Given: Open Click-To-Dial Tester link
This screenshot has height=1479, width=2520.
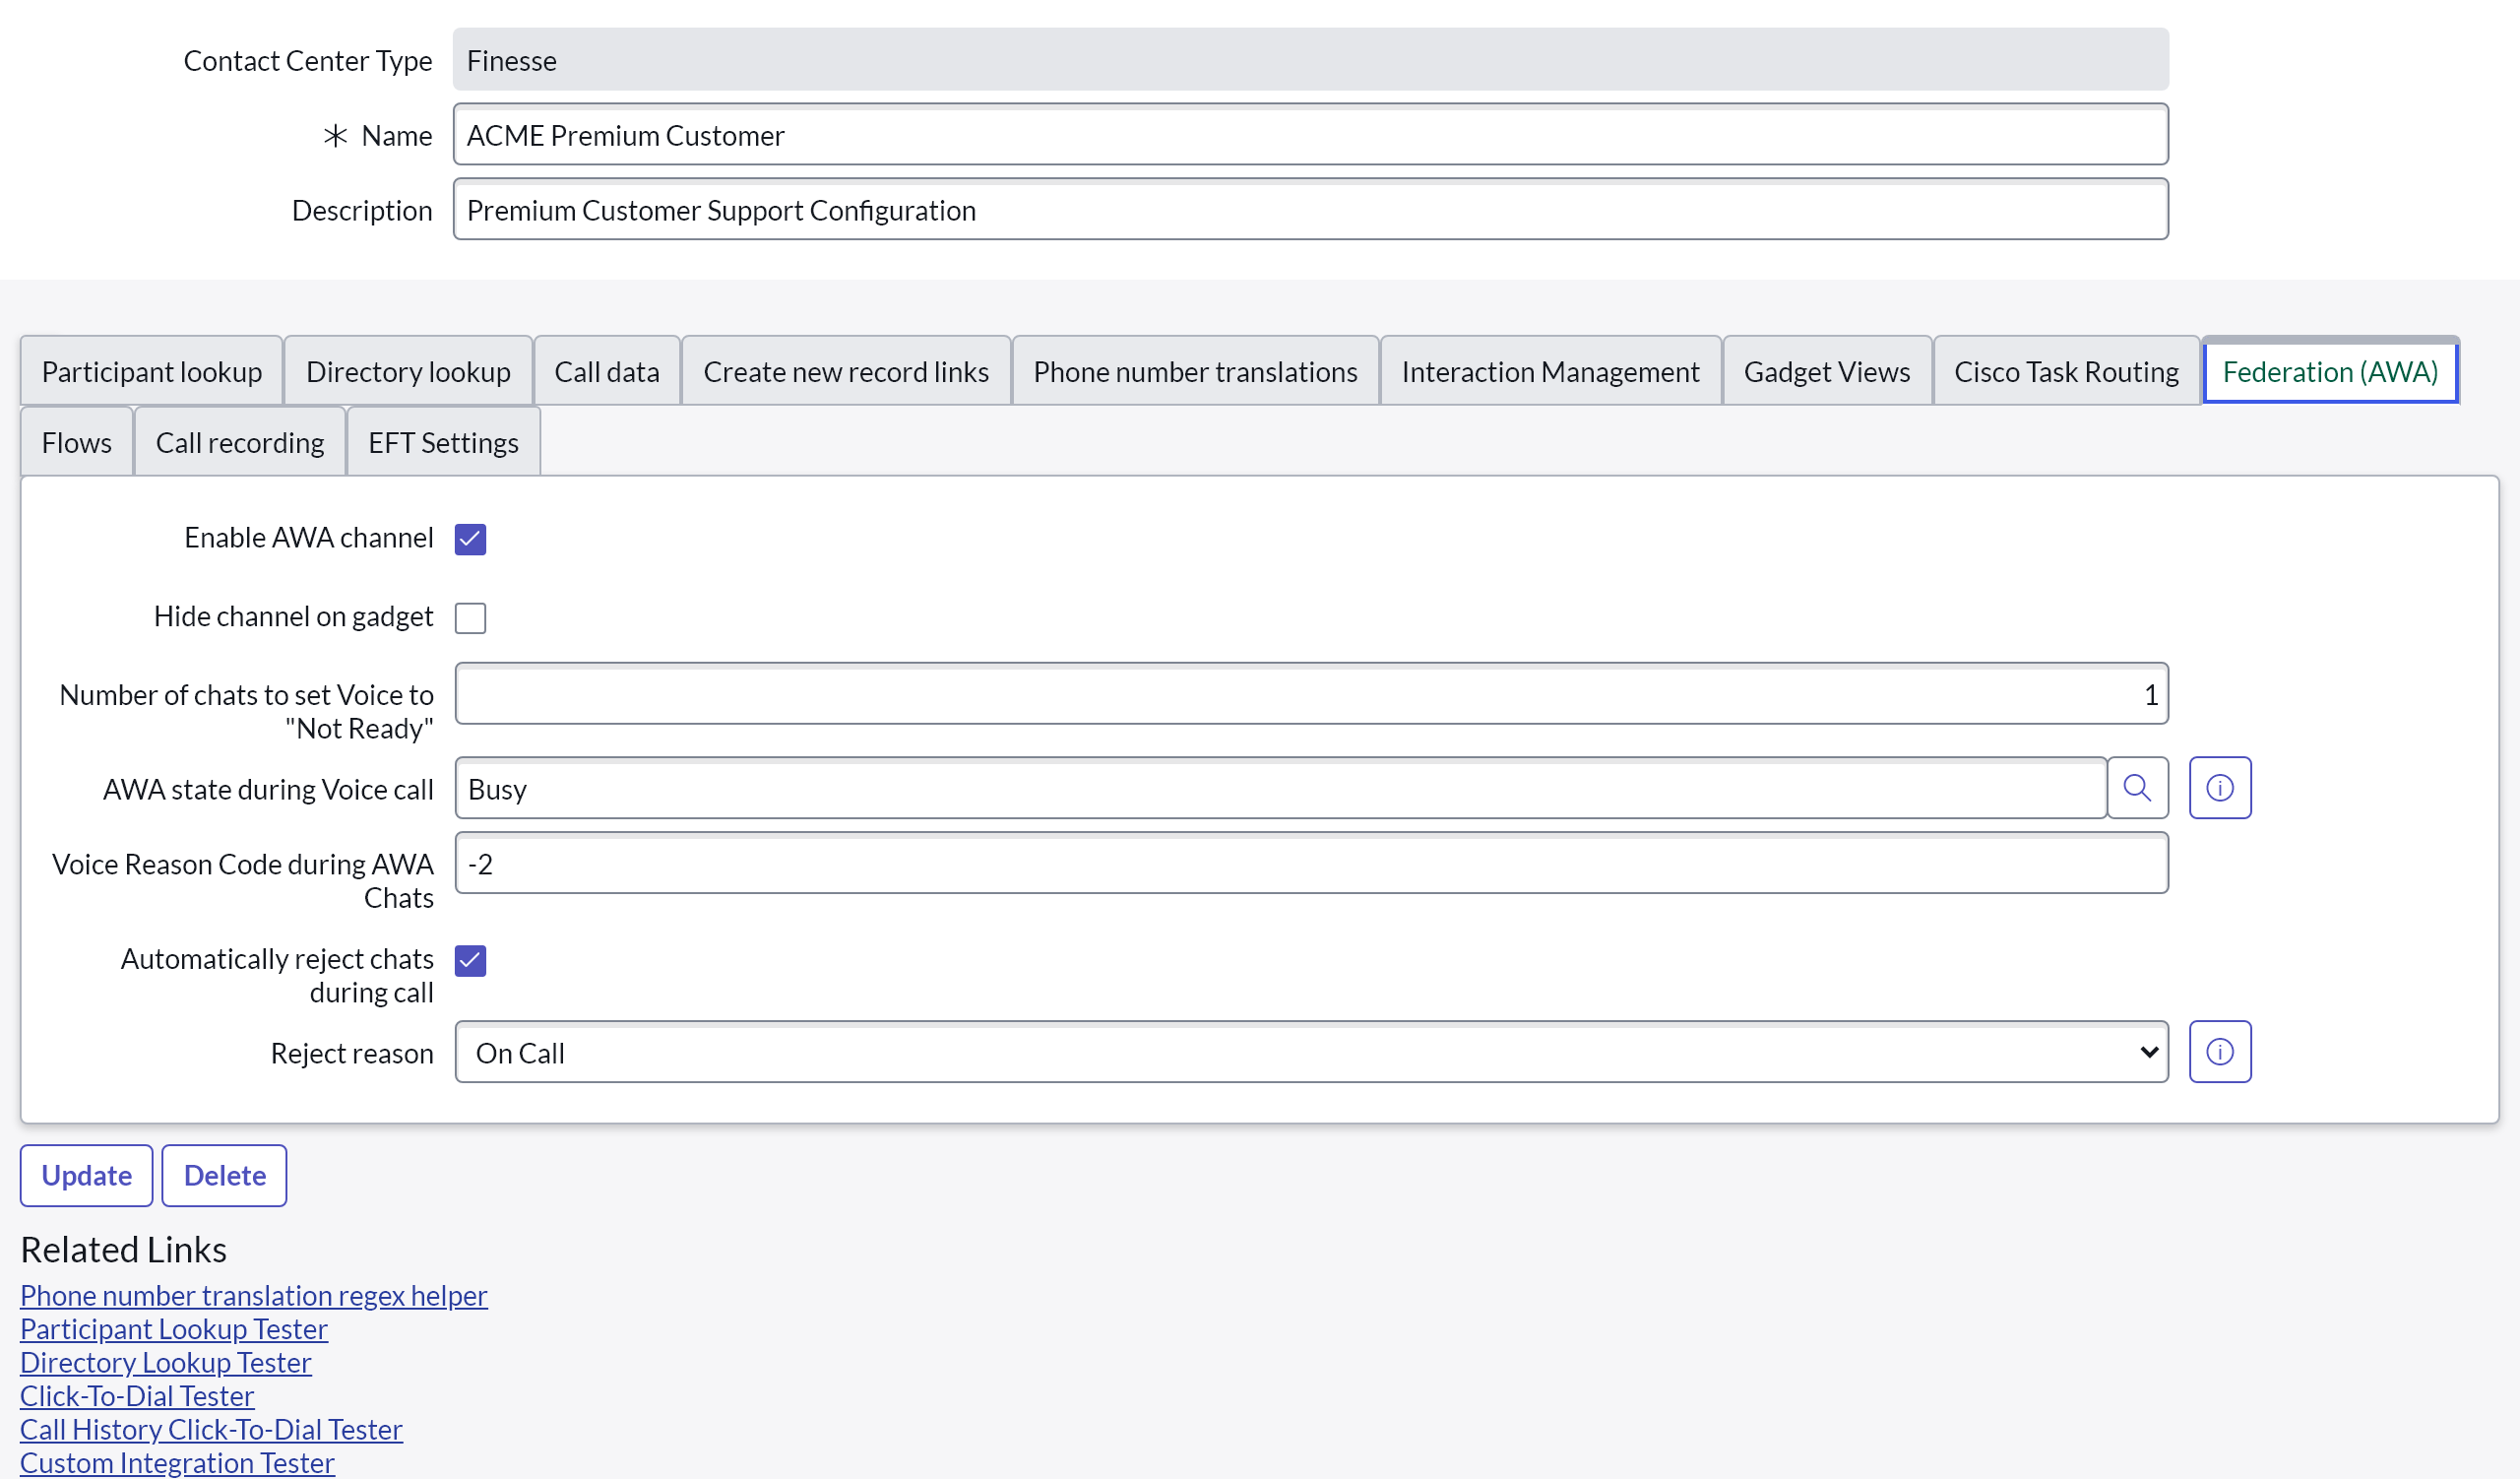Looking at the screenshot, I should (137, 1396).
